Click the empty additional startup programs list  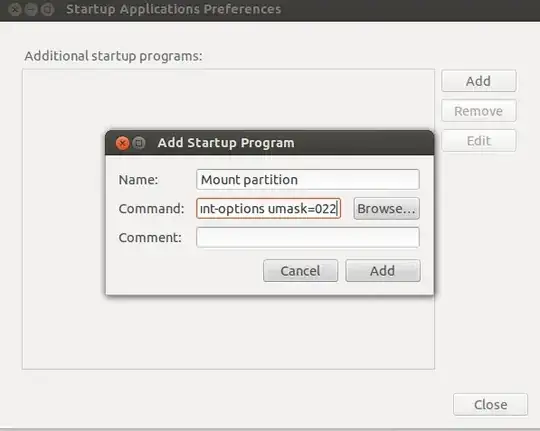[x=228, y=331]
